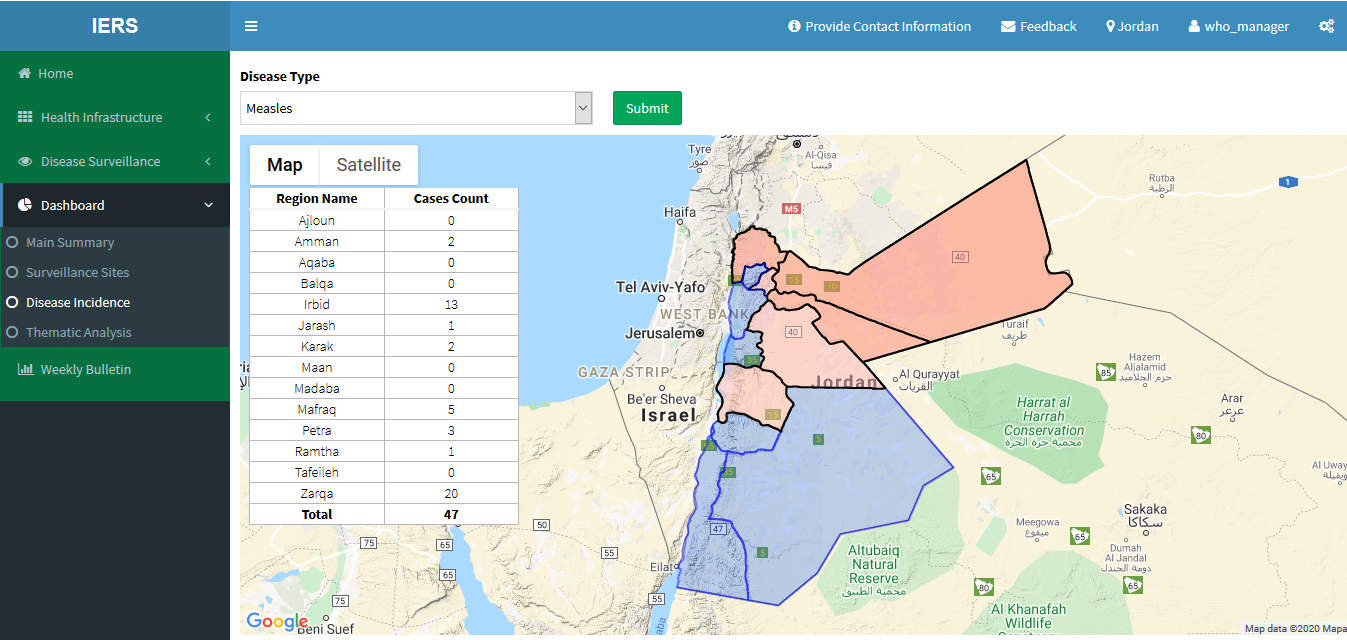This screenshot has width=1347, height=640.
Task: Click the M5 highway marker on the map
Action: (792, 209)
